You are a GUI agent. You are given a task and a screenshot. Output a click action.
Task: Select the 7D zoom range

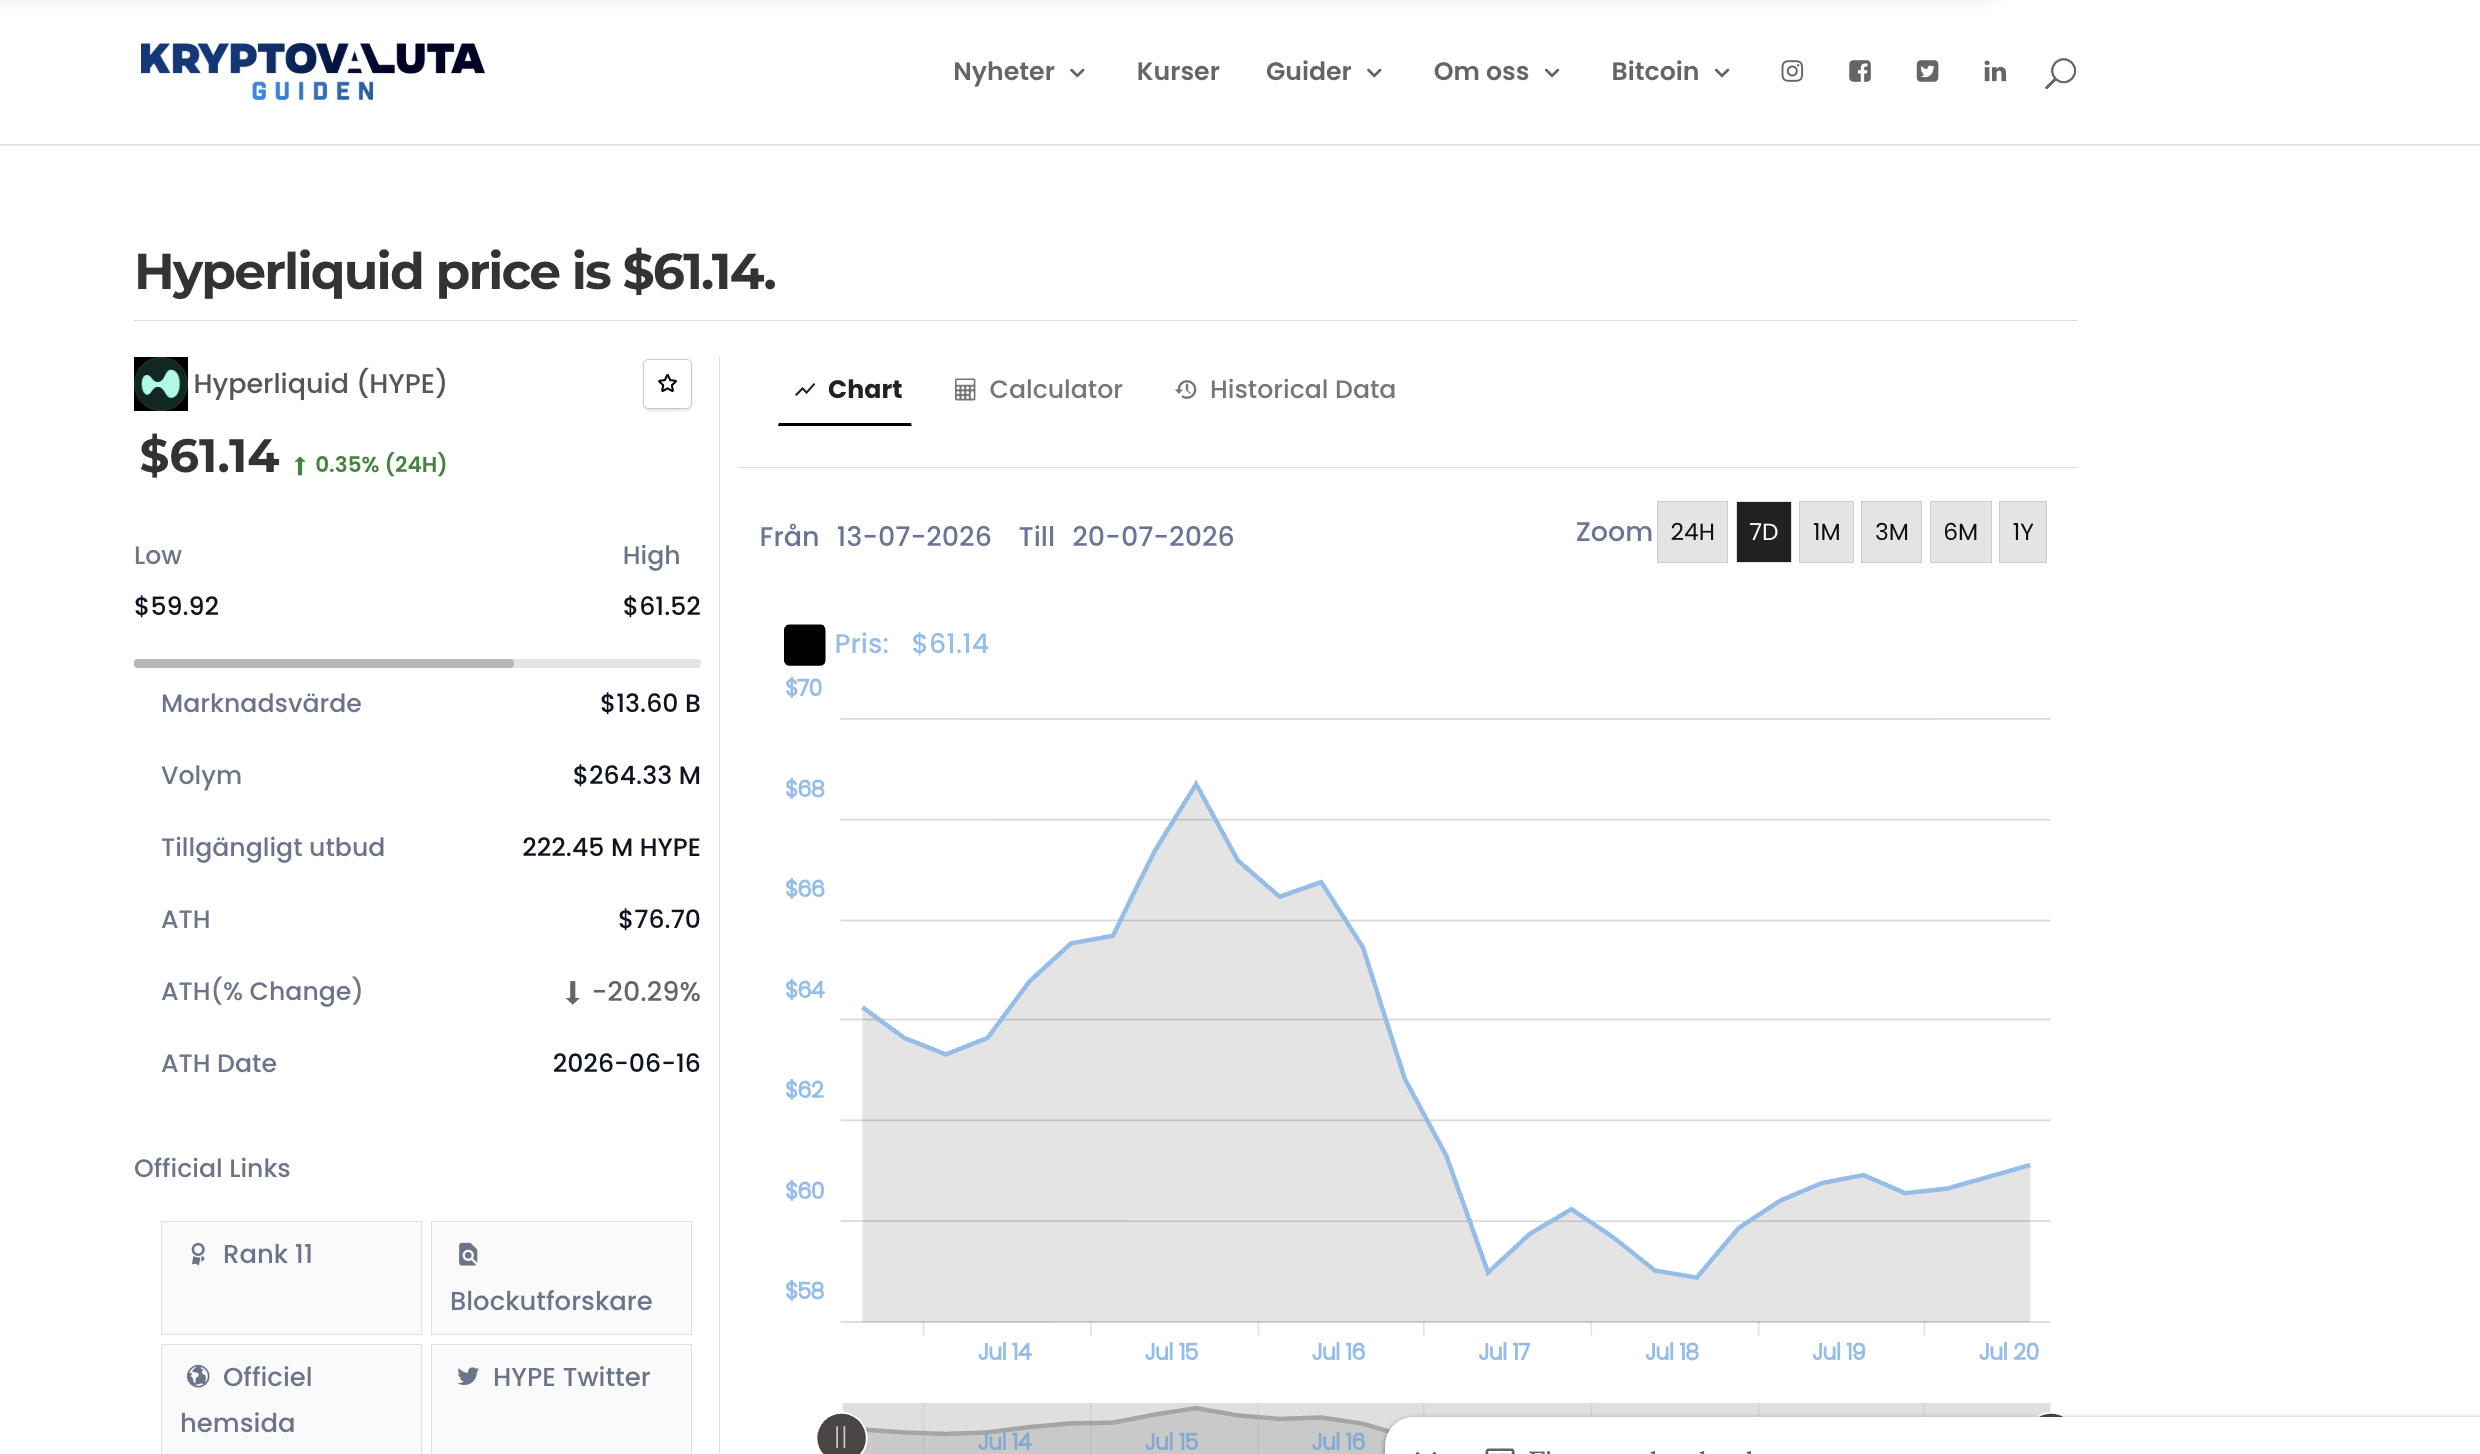click(1763, 532)
